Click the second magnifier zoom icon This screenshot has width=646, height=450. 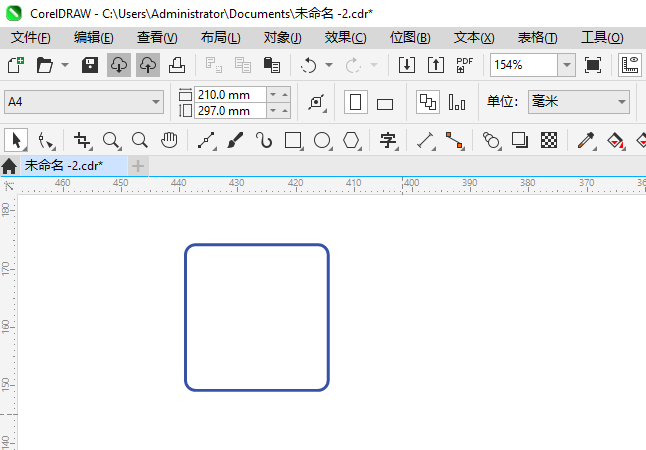pos(140,140)
